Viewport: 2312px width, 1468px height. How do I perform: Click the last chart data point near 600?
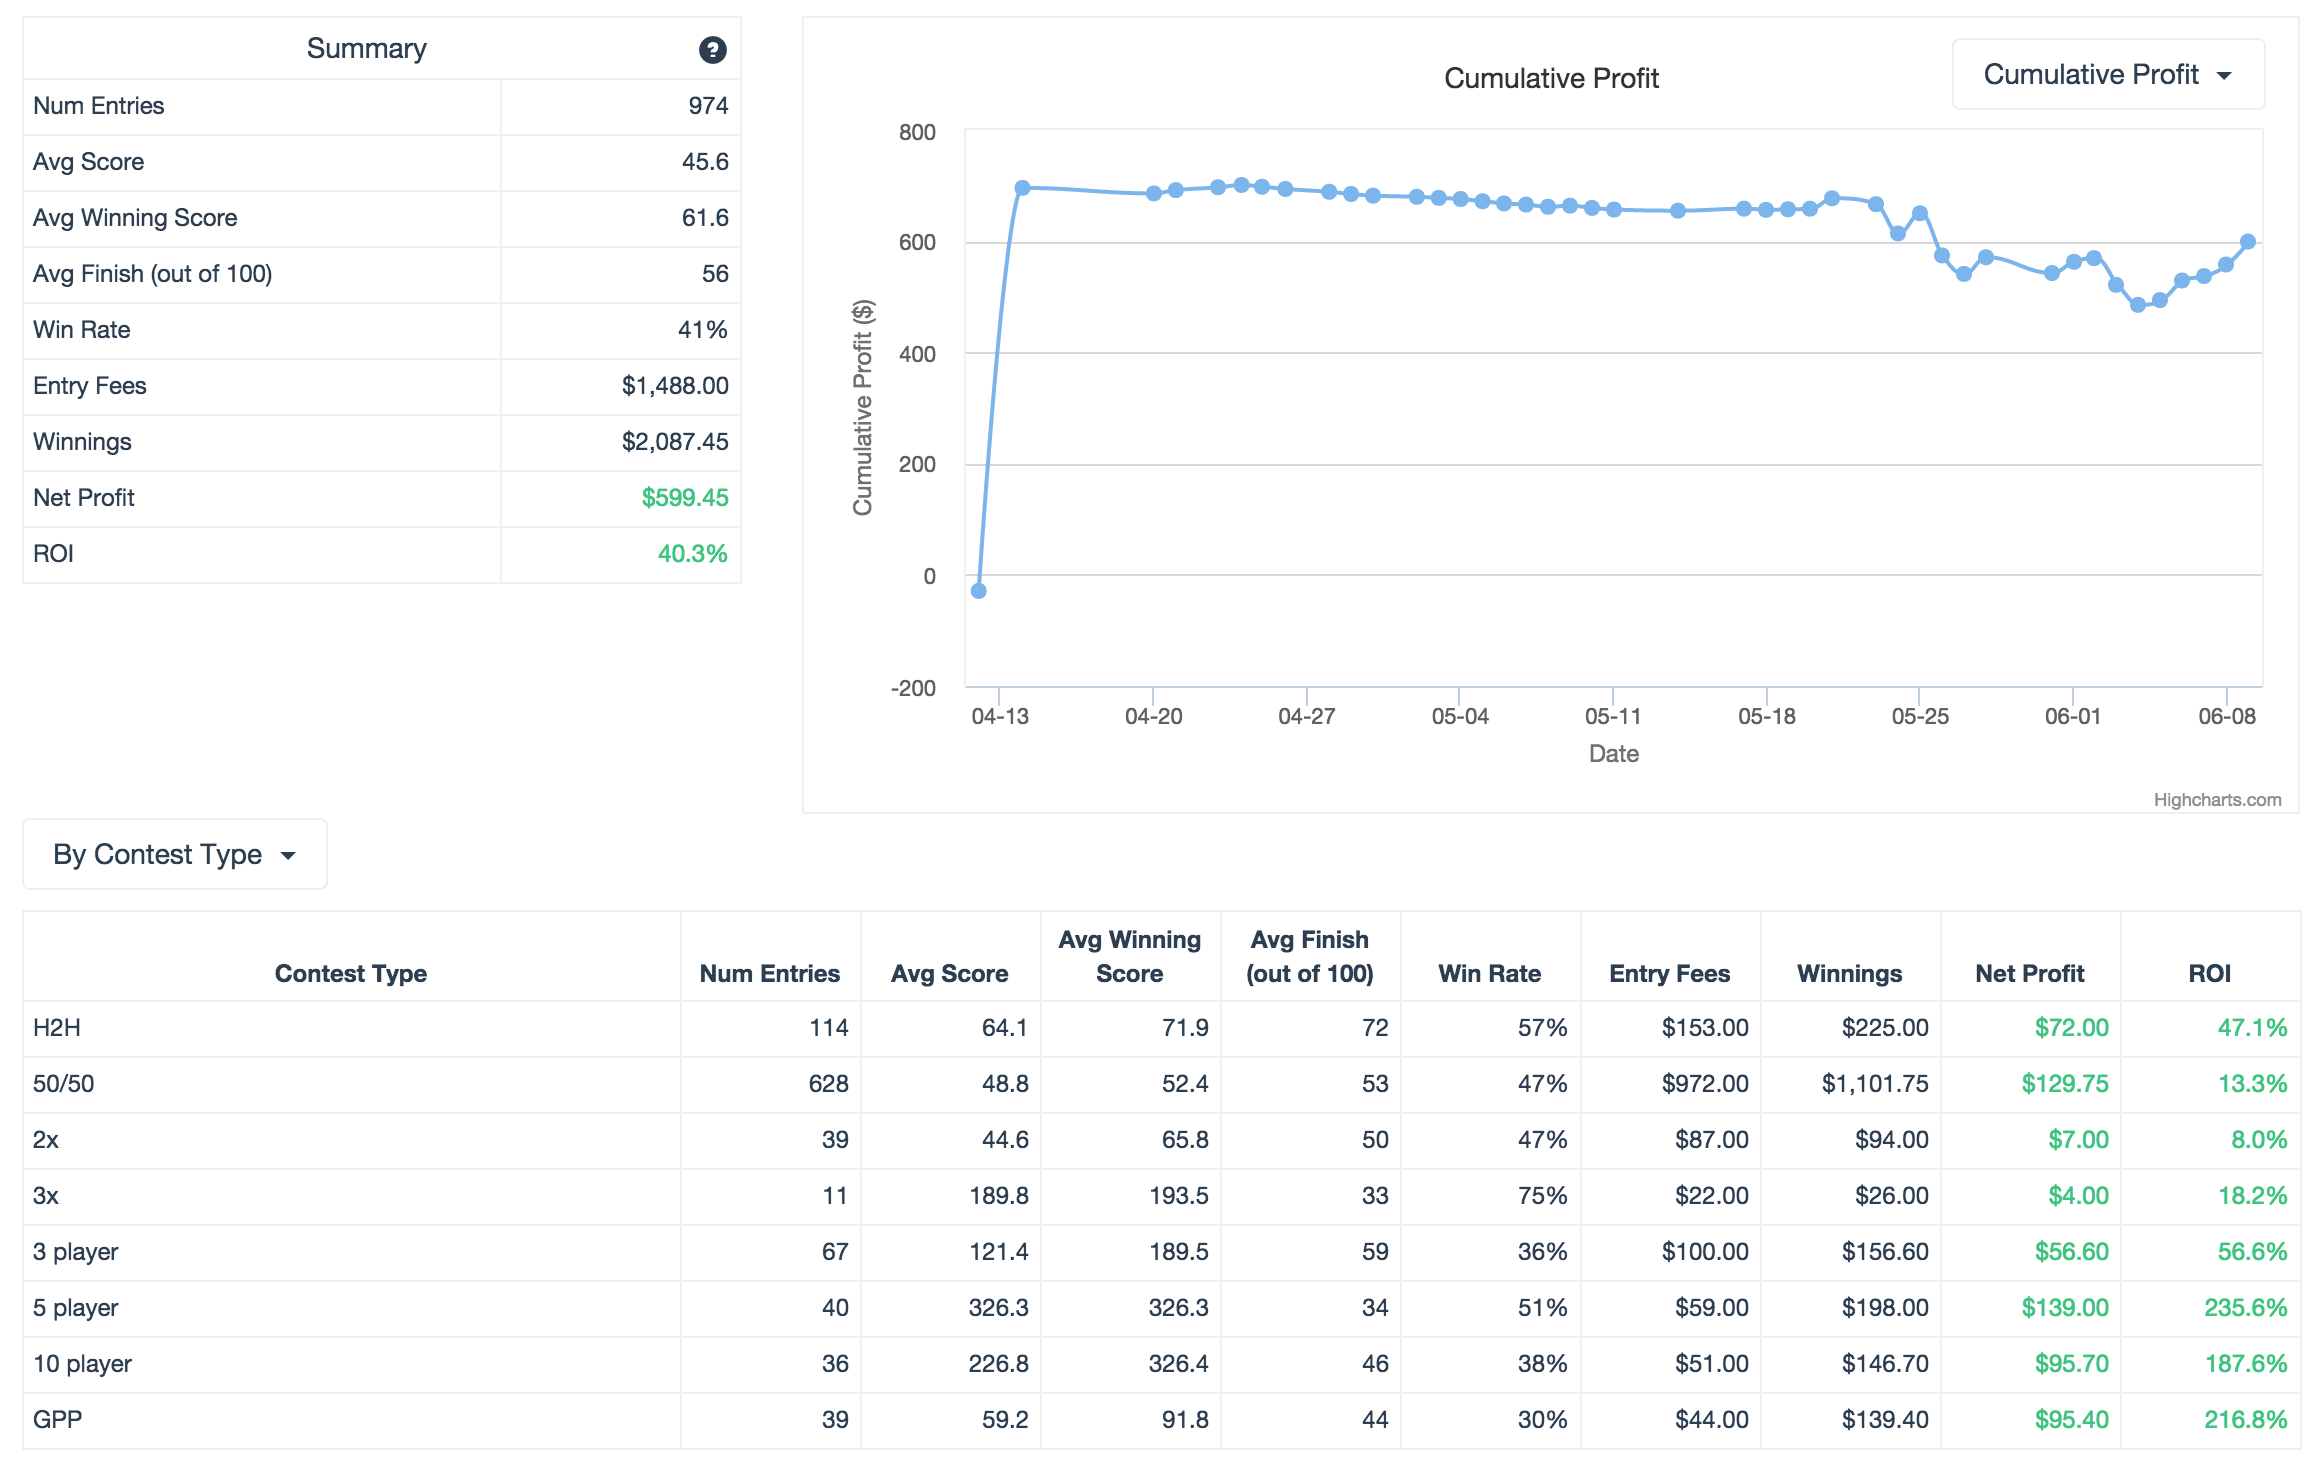(2247, 242)
